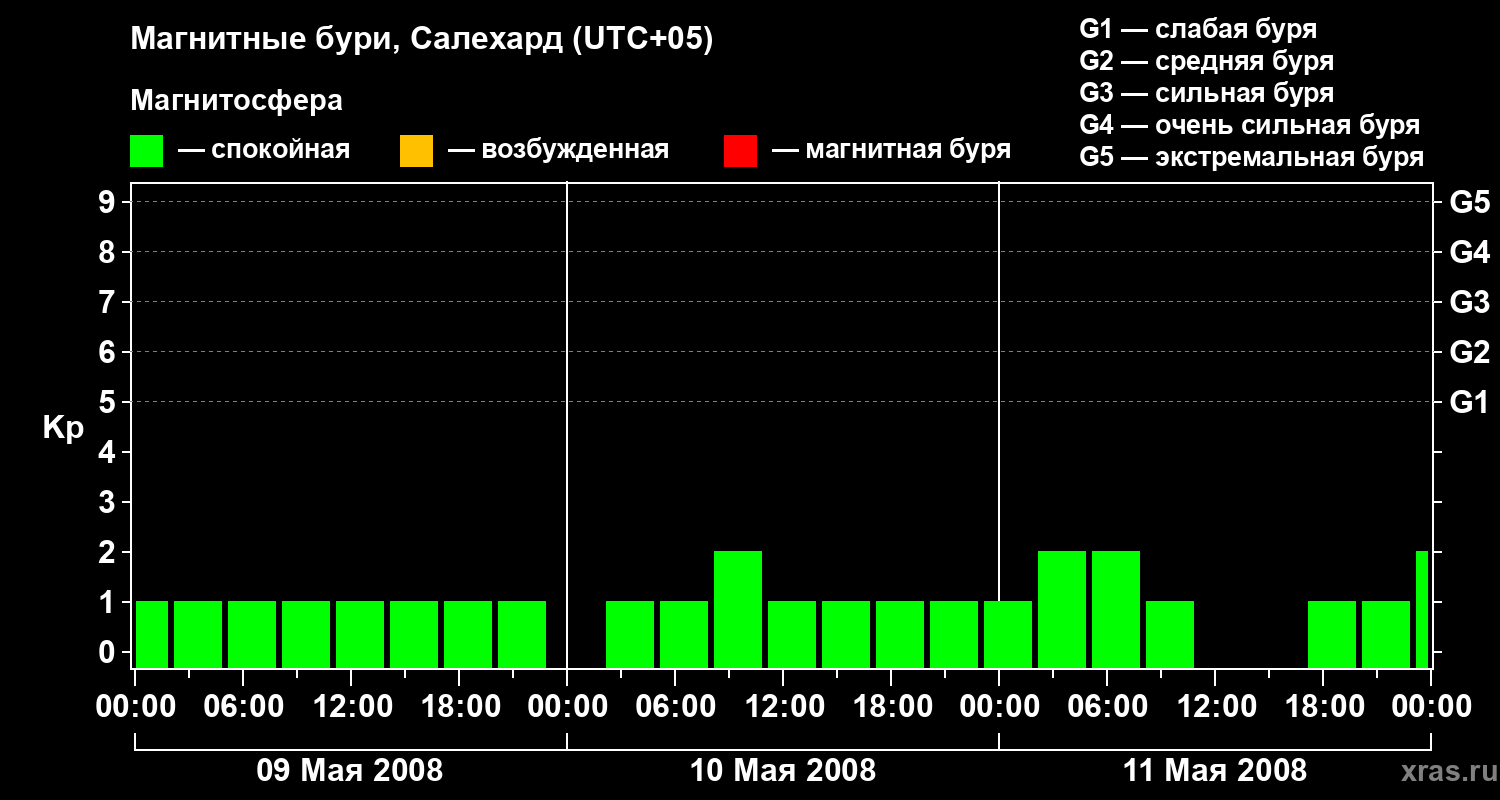This screenshot has width=1500, height=800.
Task: Click the '11 Мая 2008' date label
Action: pyautogui.click(x=1215, y=771)
